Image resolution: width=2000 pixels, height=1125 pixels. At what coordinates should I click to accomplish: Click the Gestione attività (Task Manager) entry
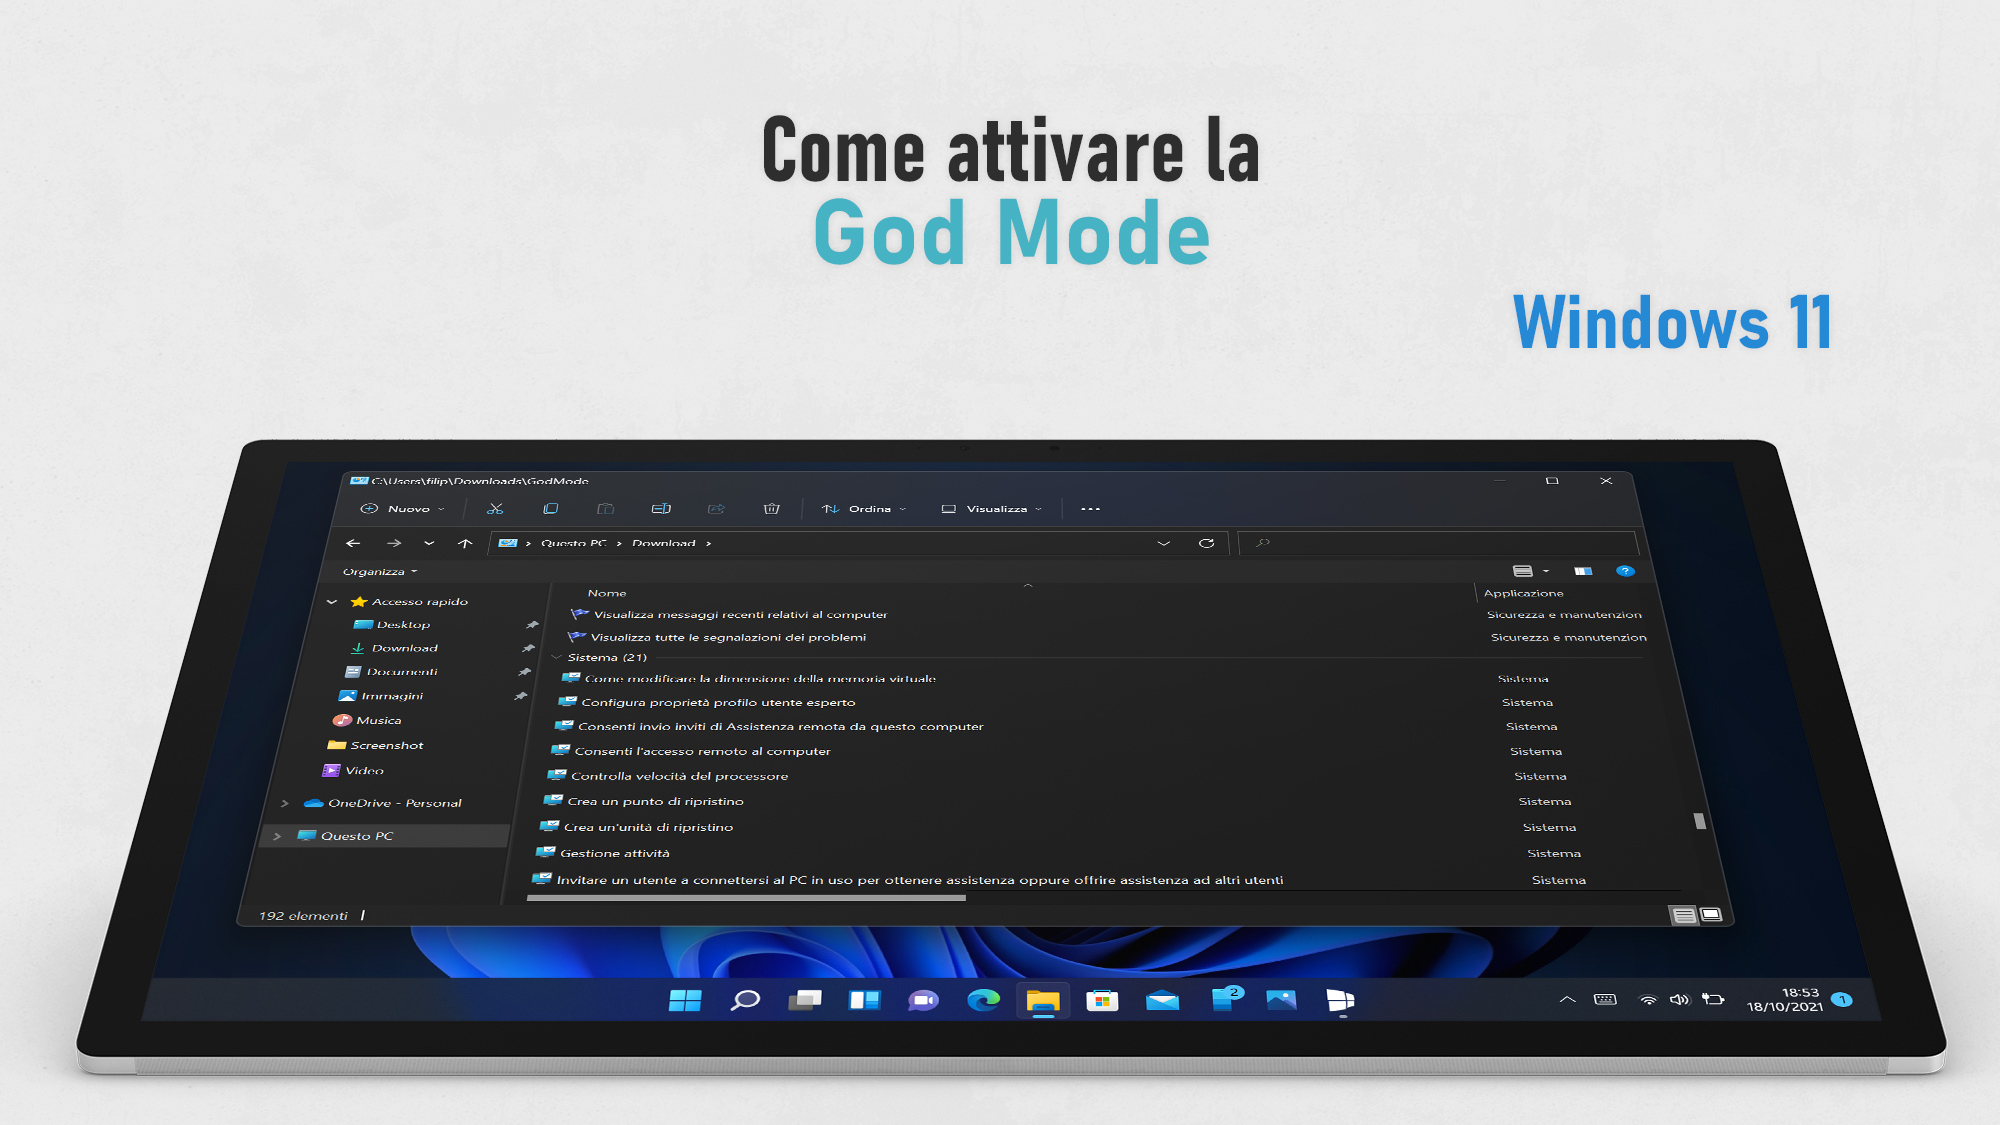[615, 853]
